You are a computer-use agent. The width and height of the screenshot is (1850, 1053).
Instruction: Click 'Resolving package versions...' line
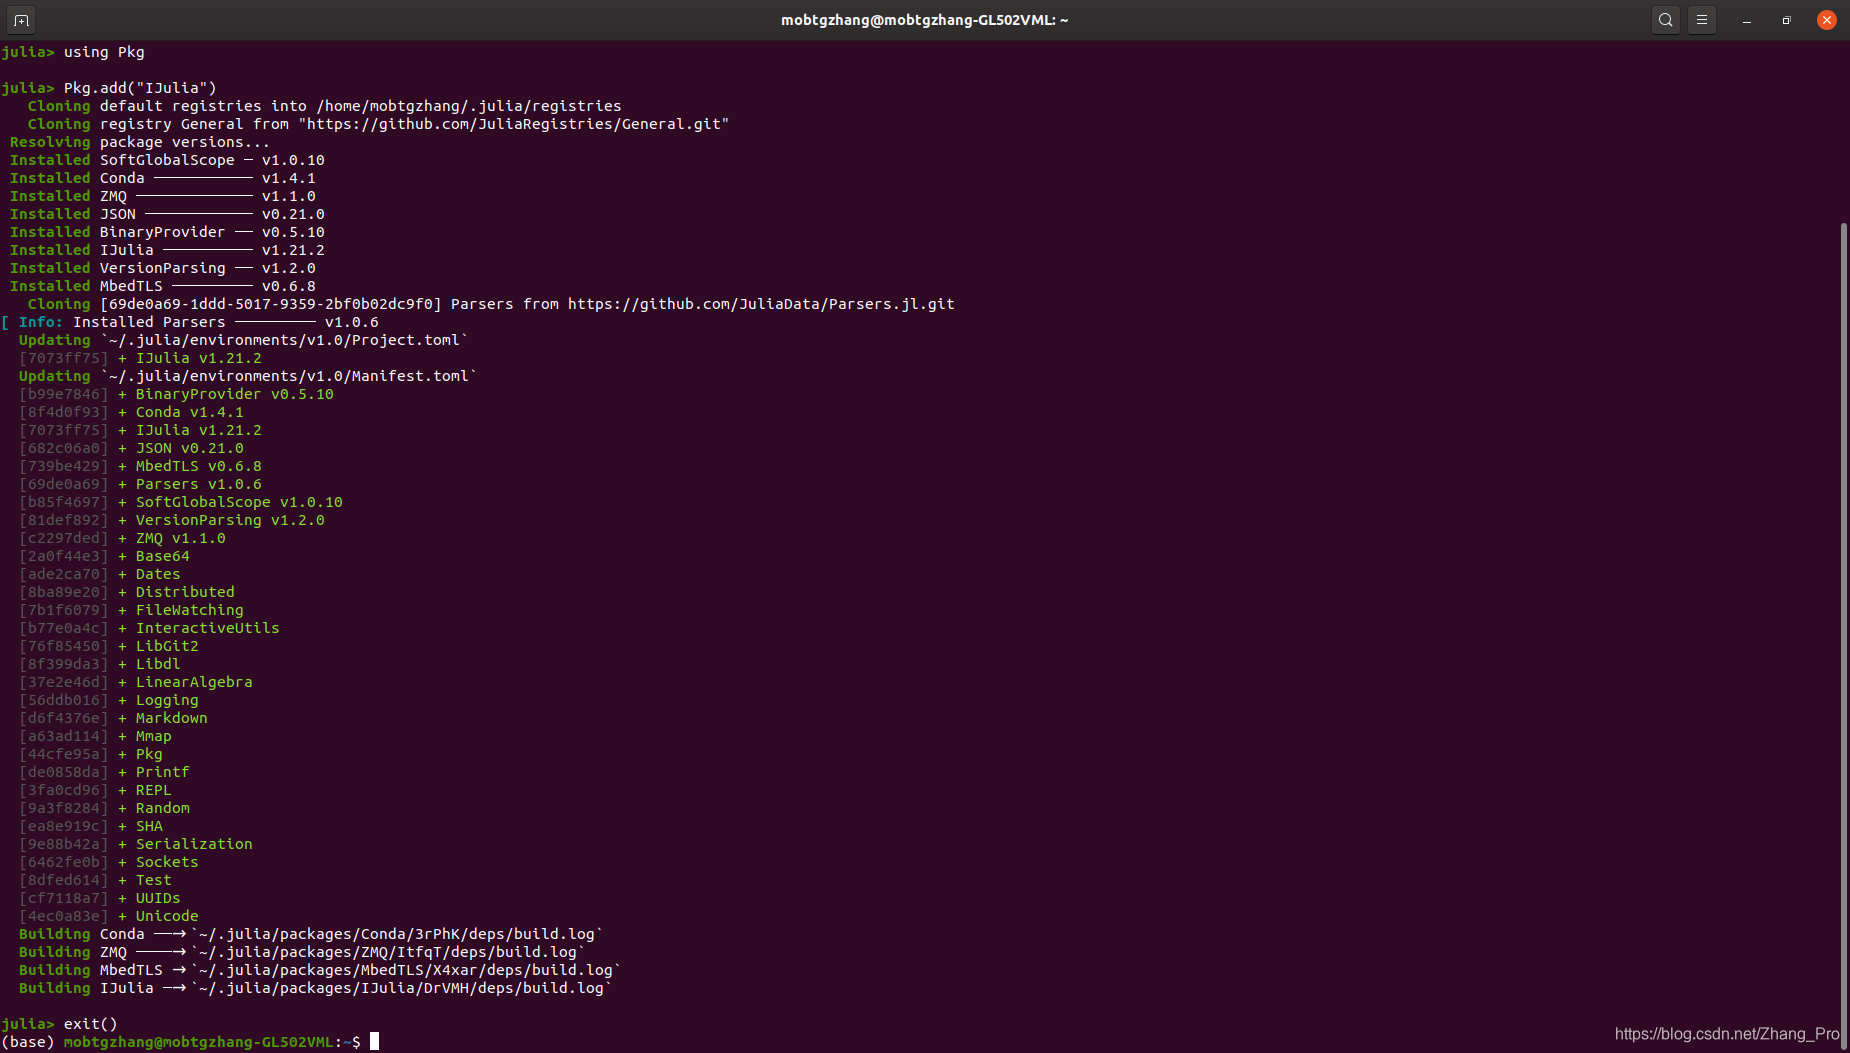pyautogui.click(x=140, y=142)
